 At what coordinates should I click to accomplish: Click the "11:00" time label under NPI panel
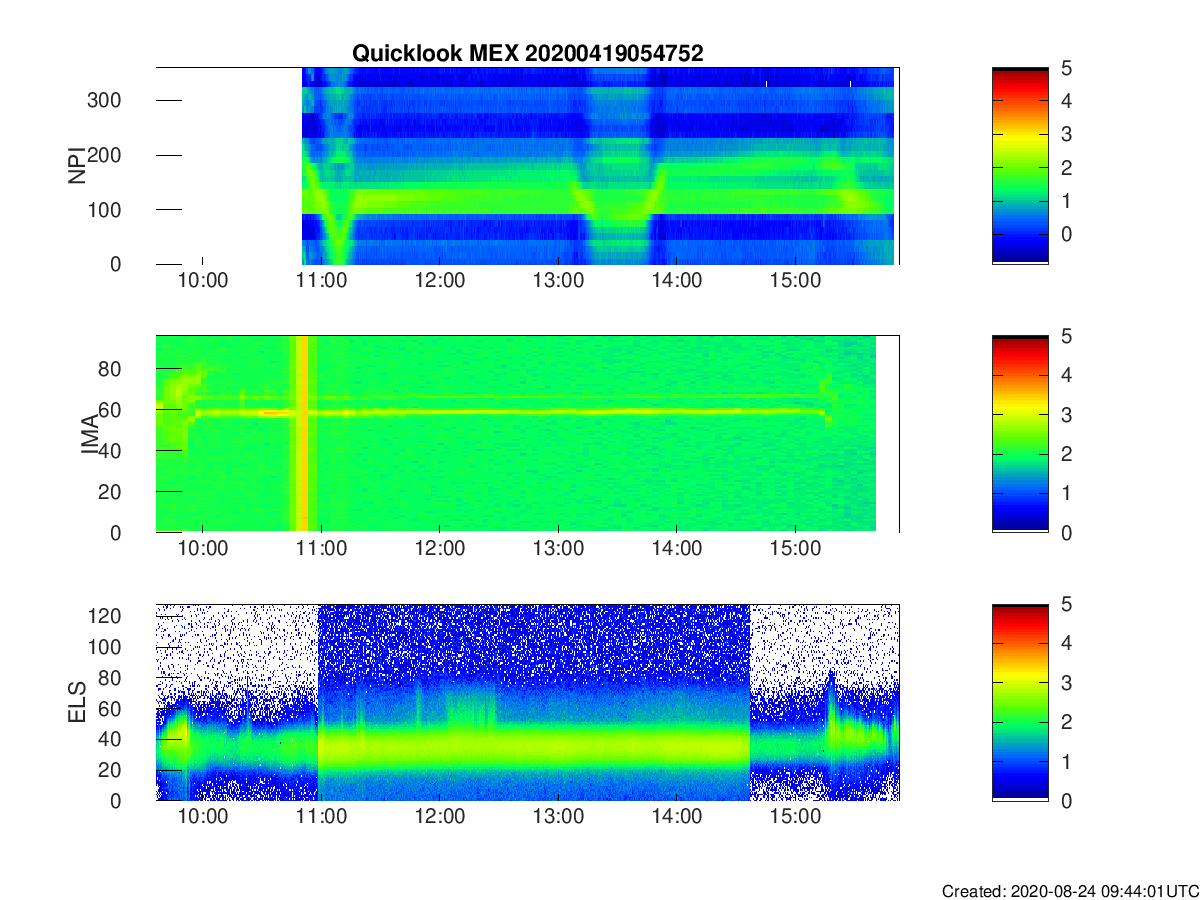[x=321, y=281]
